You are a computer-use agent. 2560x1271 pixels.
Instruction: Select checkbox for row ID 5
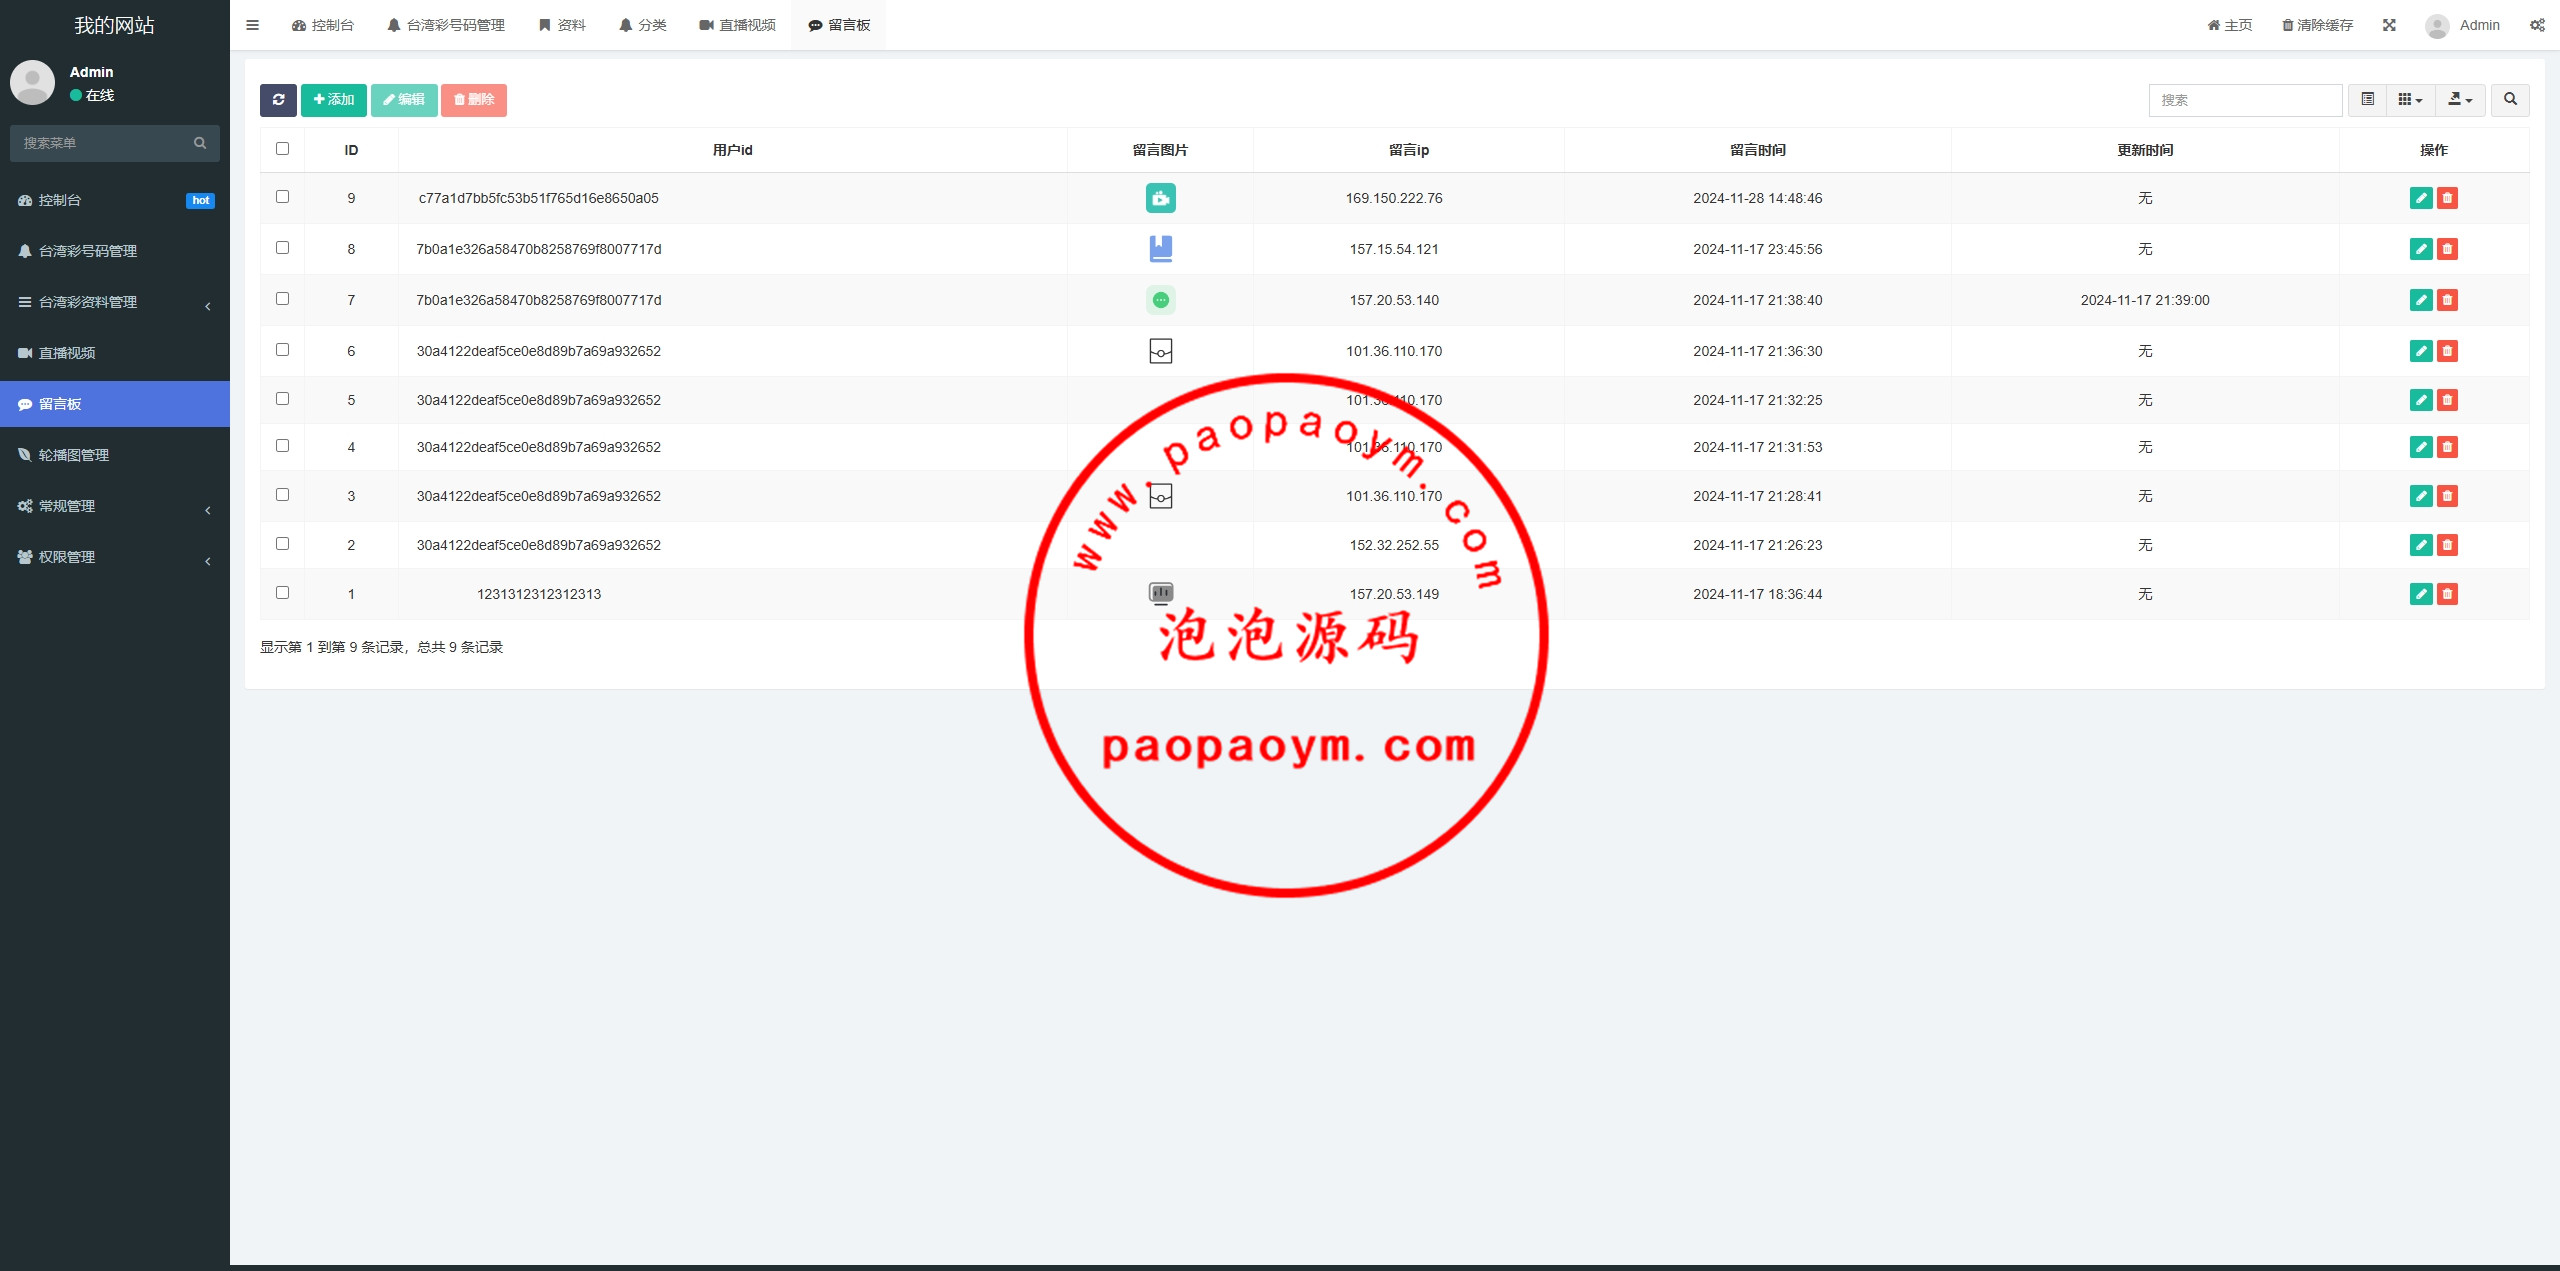click(x=282, y=399)
